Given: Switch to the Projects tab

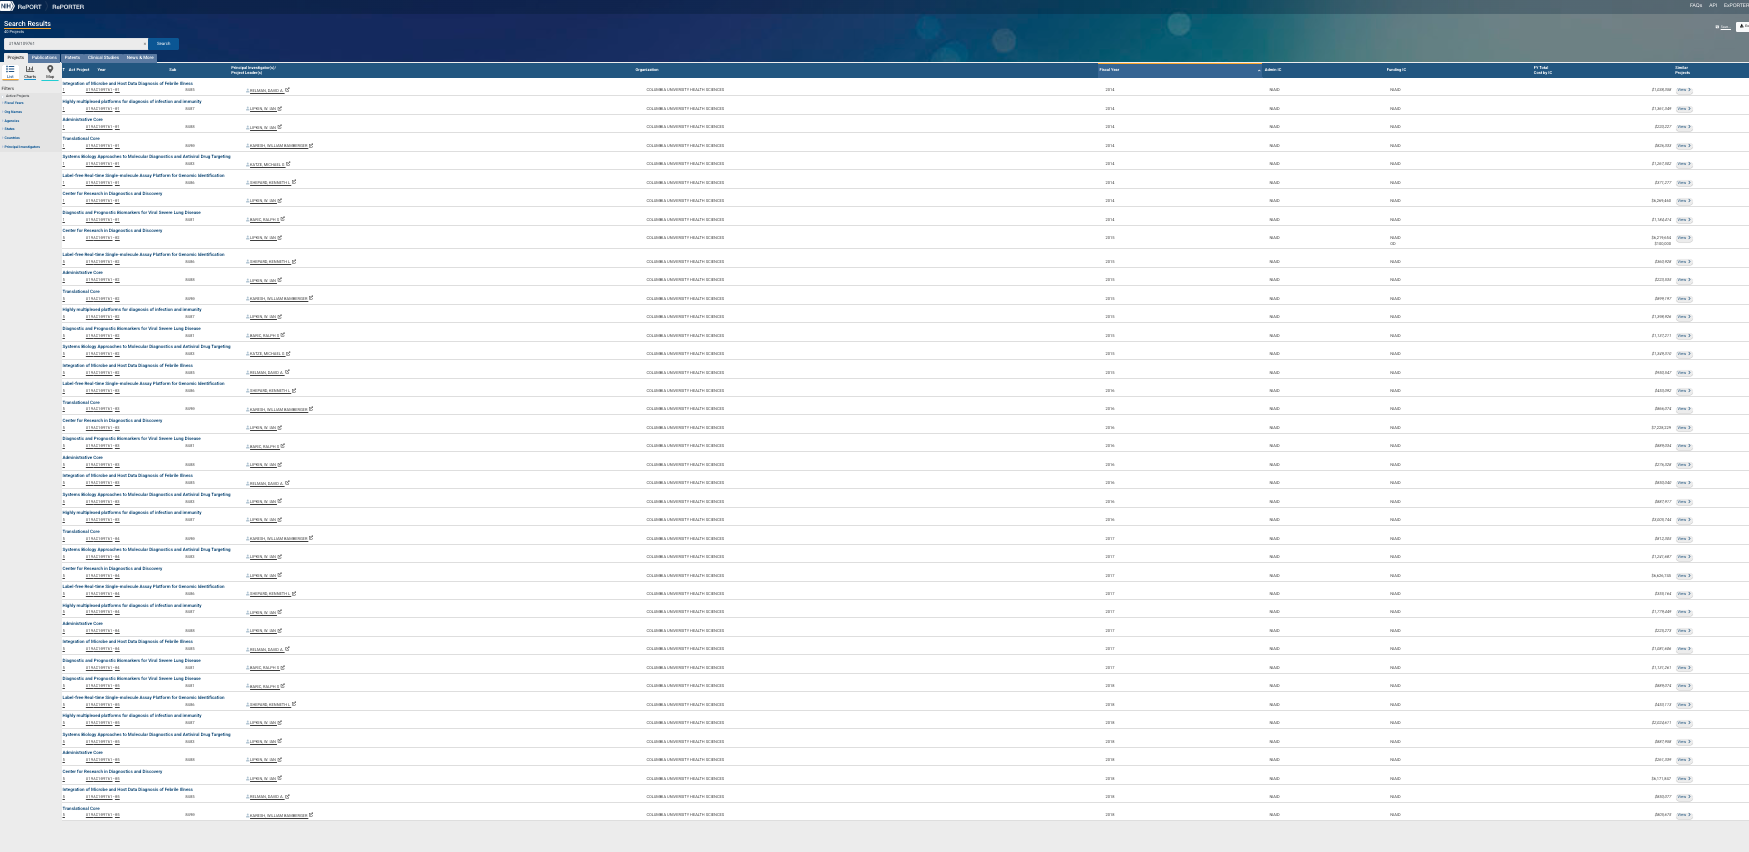Looking at the screenshot, I should [x=16, y=58].
